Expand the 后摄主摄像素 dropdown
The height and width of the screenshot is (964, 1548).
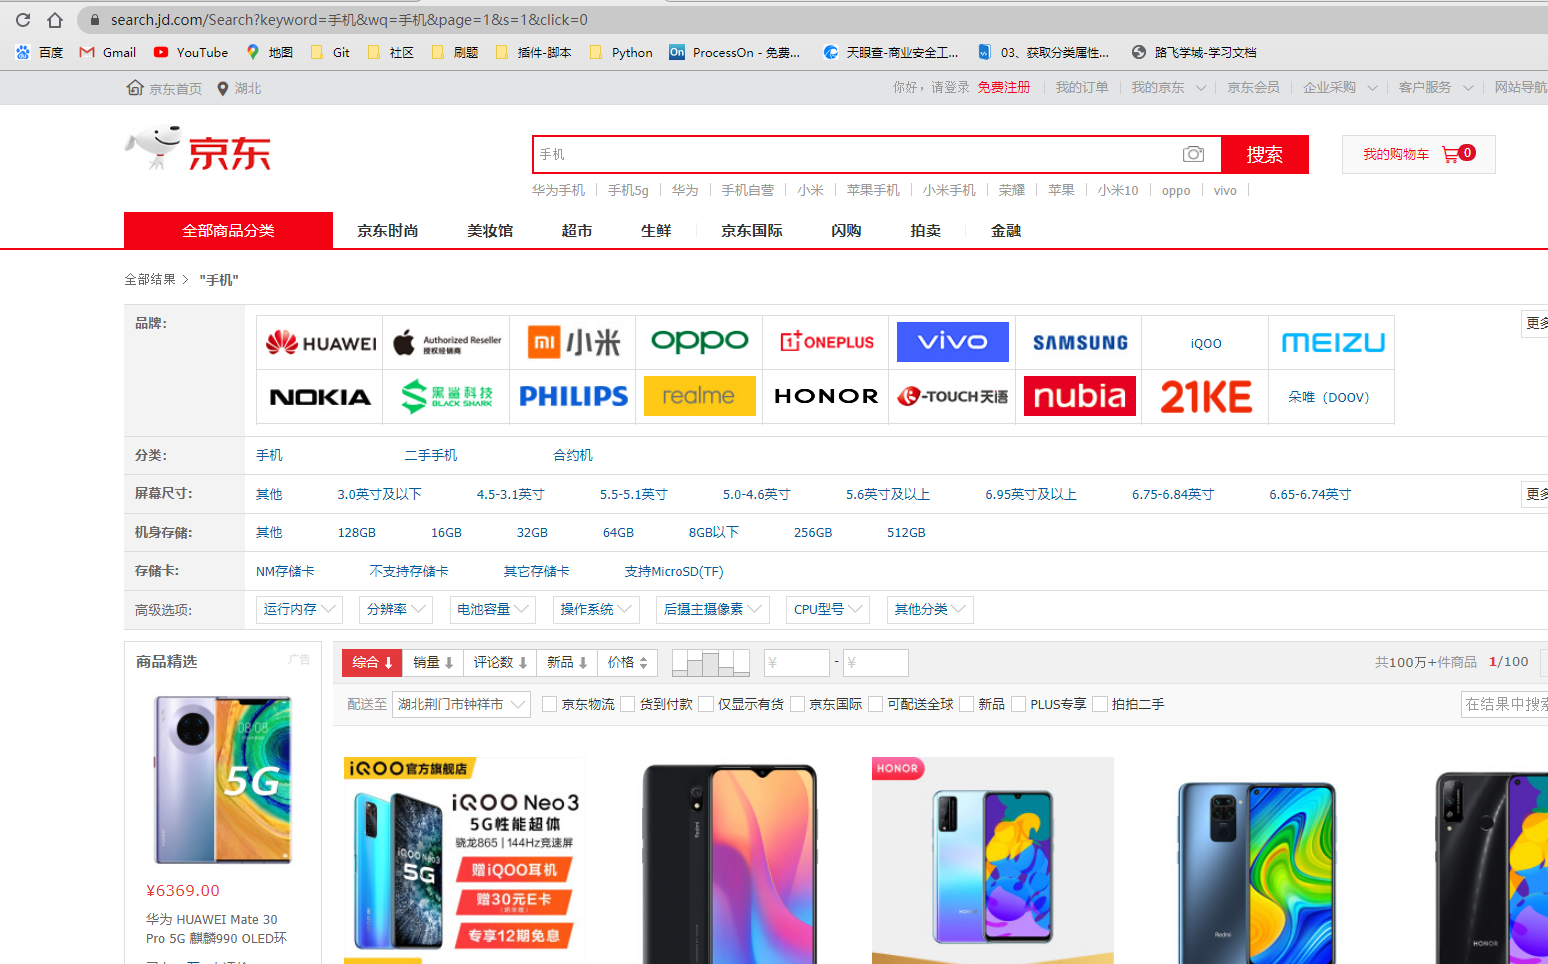click(x=713, y=609)
